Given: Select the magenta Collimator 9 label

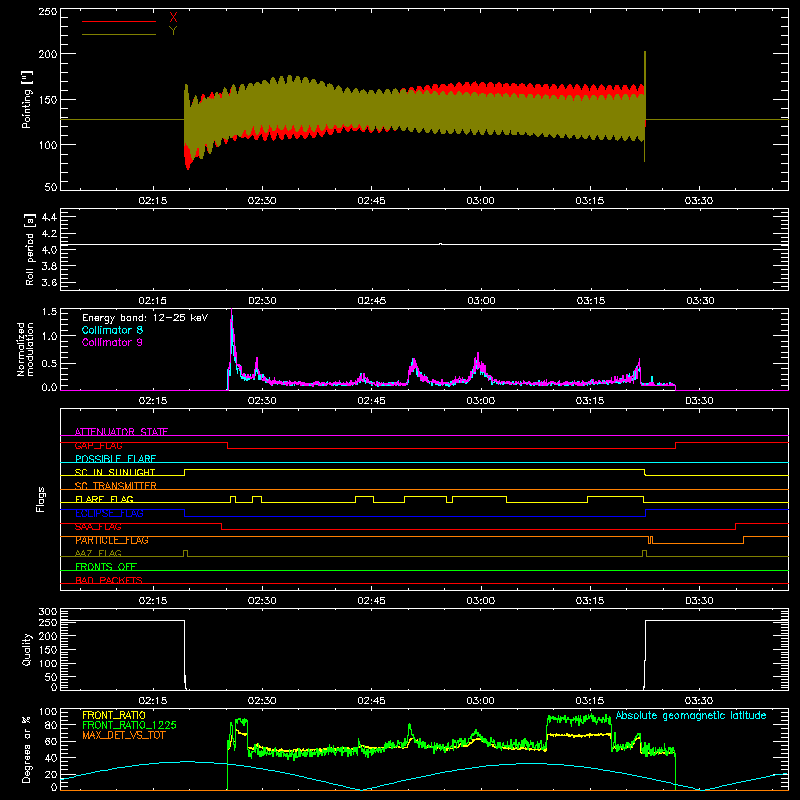Looking at the screenshot, I should coord(112,342).
